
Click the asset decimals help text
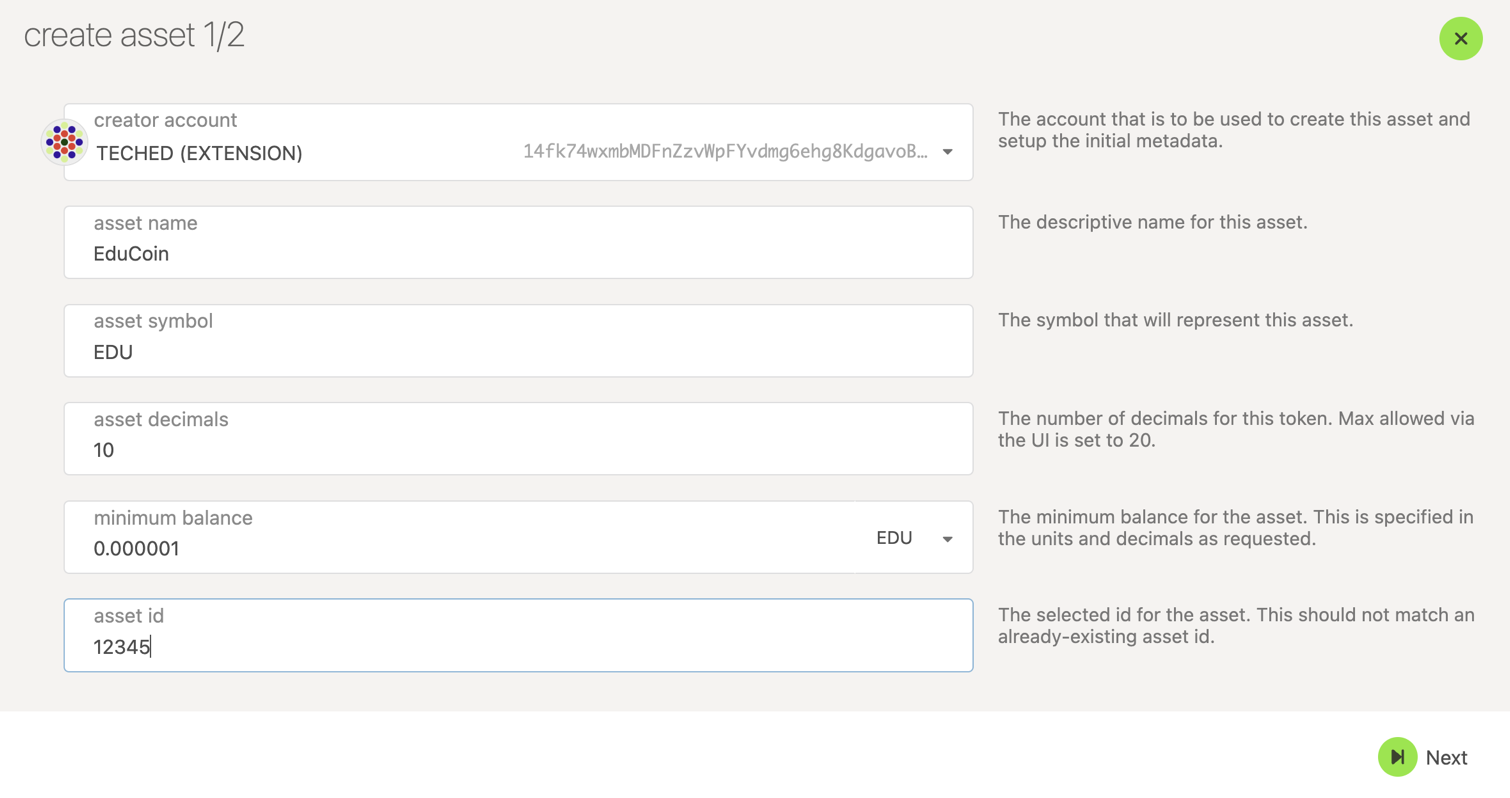1236,429
